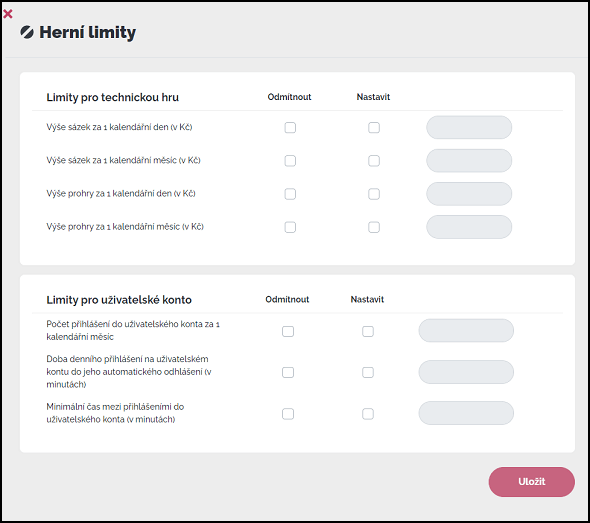Check Odmítnout for monthly loss amount
Screen dimensions: 590x523
click(x=290, y=227)
